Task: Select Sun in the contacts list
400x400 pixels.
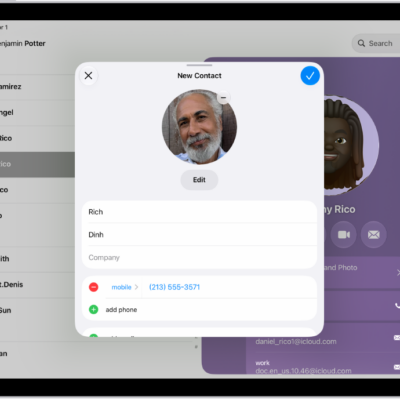Action: (x=37, y=311)
